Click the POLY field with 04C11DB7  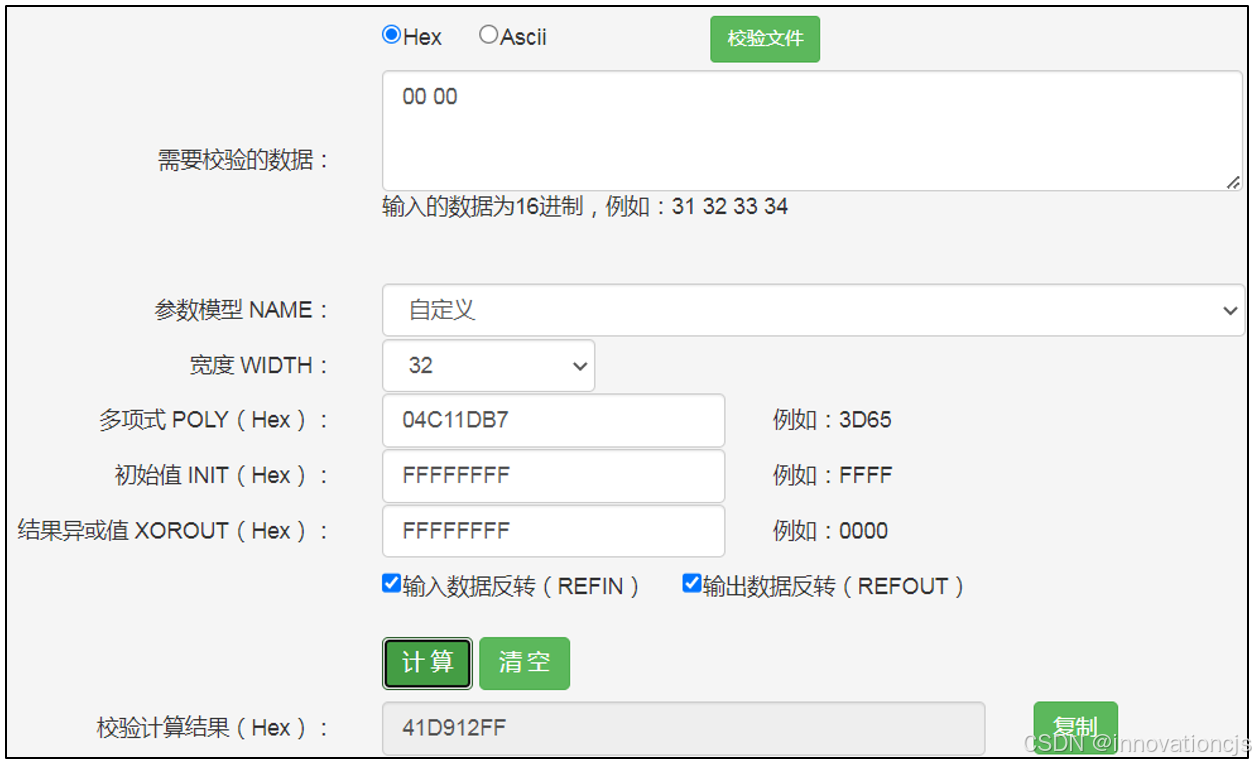pyautogui.click(x=553, y=420)
